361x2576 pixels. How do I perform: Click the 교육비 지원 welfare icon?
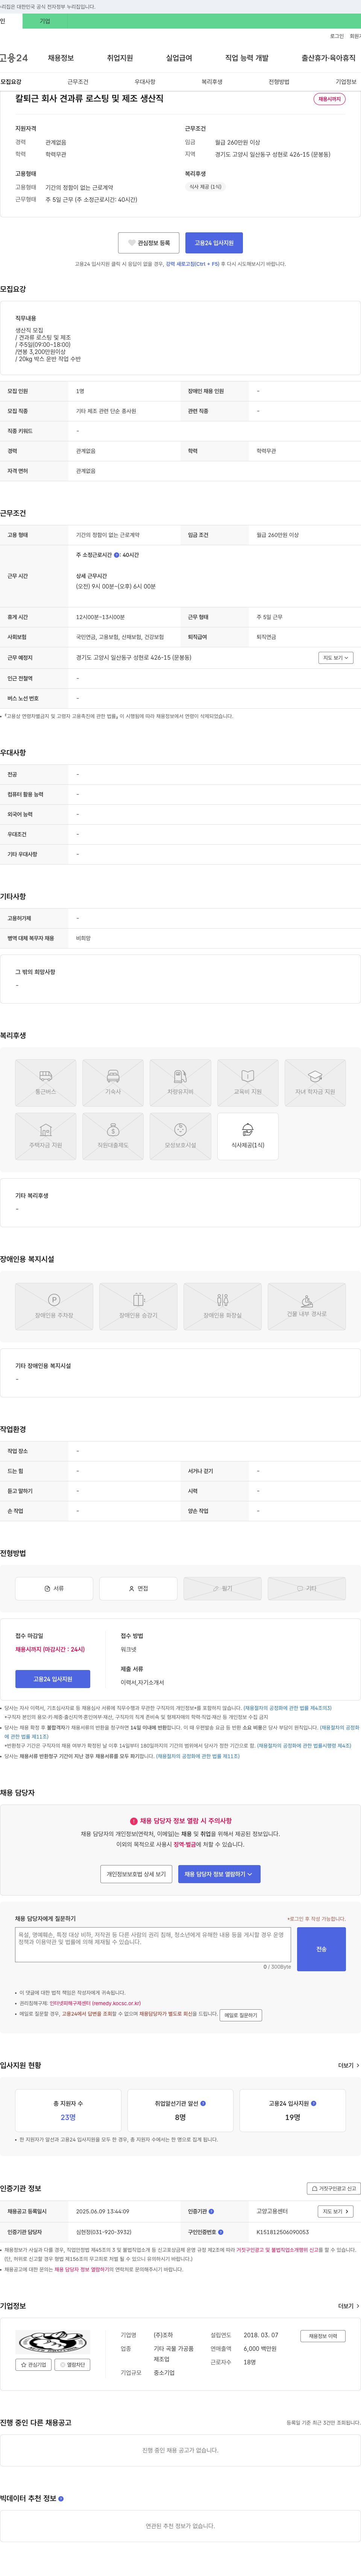pyautogui.click(x=248, y=1083)
